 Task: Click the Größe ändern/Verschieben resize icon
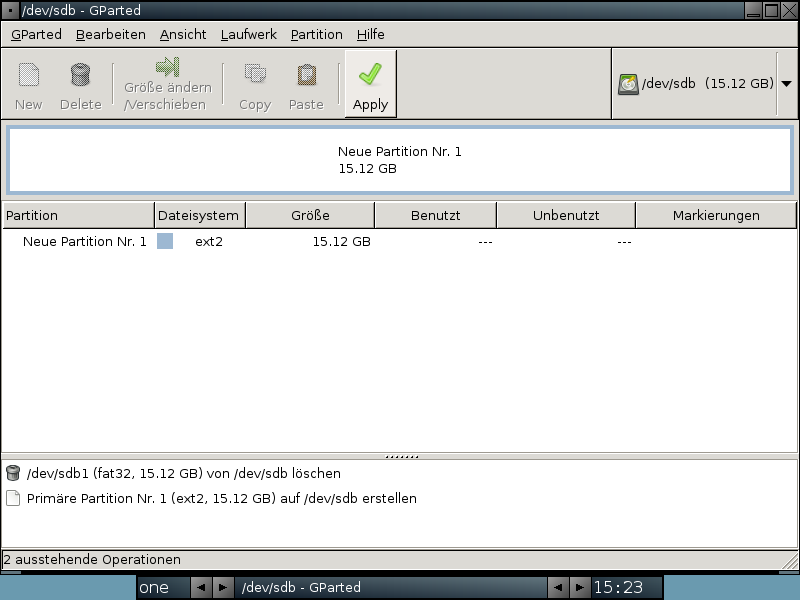[167, 68]
